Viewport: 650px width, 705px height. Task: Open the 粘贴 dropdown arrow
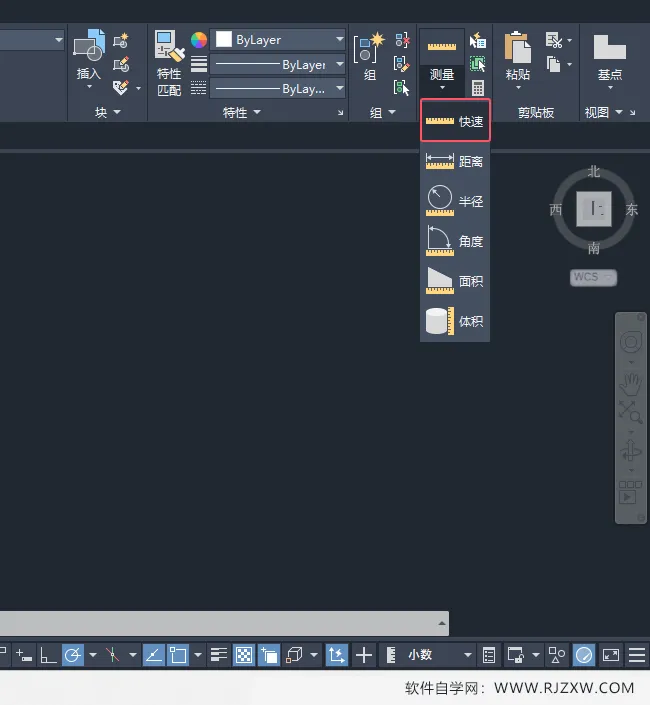click(518, 87)
